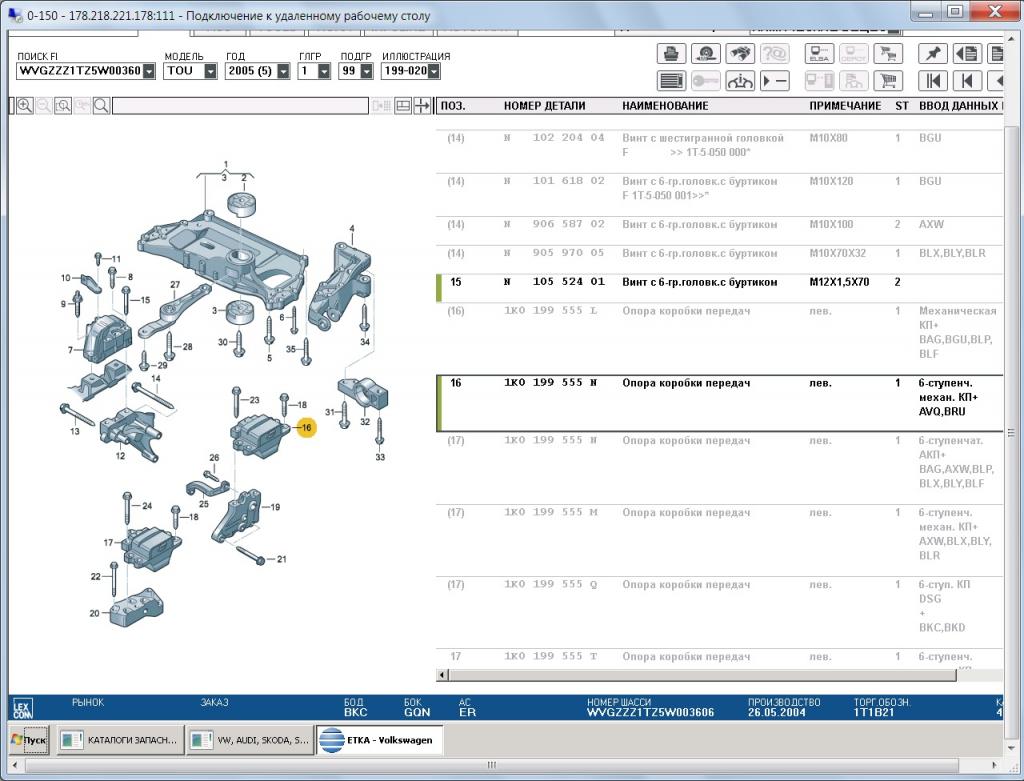This screenshot has height=781, width=1024.
Task: Click the plain magnifier search icon
Action: click(x=101, y=106)
